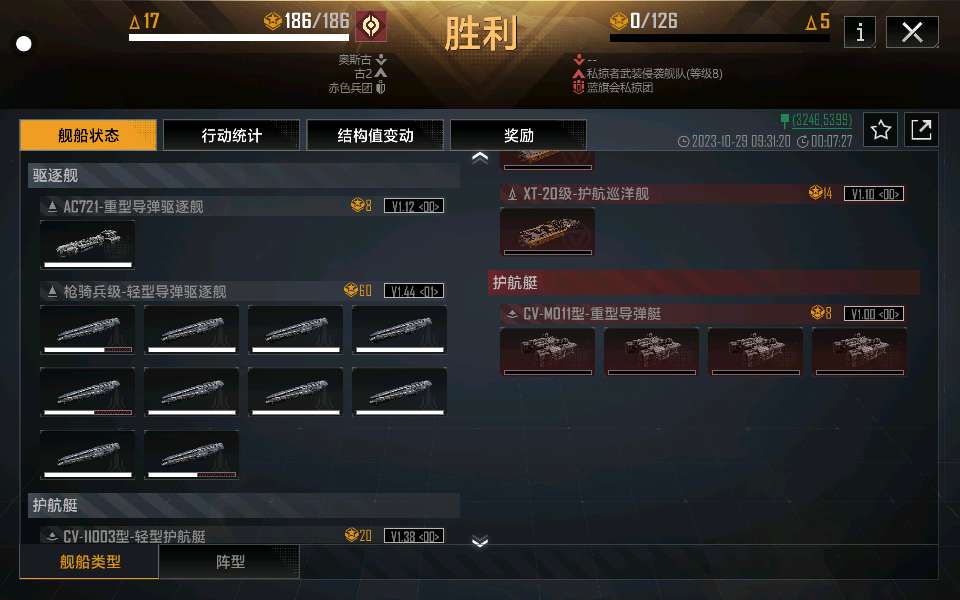
Task: Click the XT-20级 cruiser thumbnail
Action: click(547, 231)
